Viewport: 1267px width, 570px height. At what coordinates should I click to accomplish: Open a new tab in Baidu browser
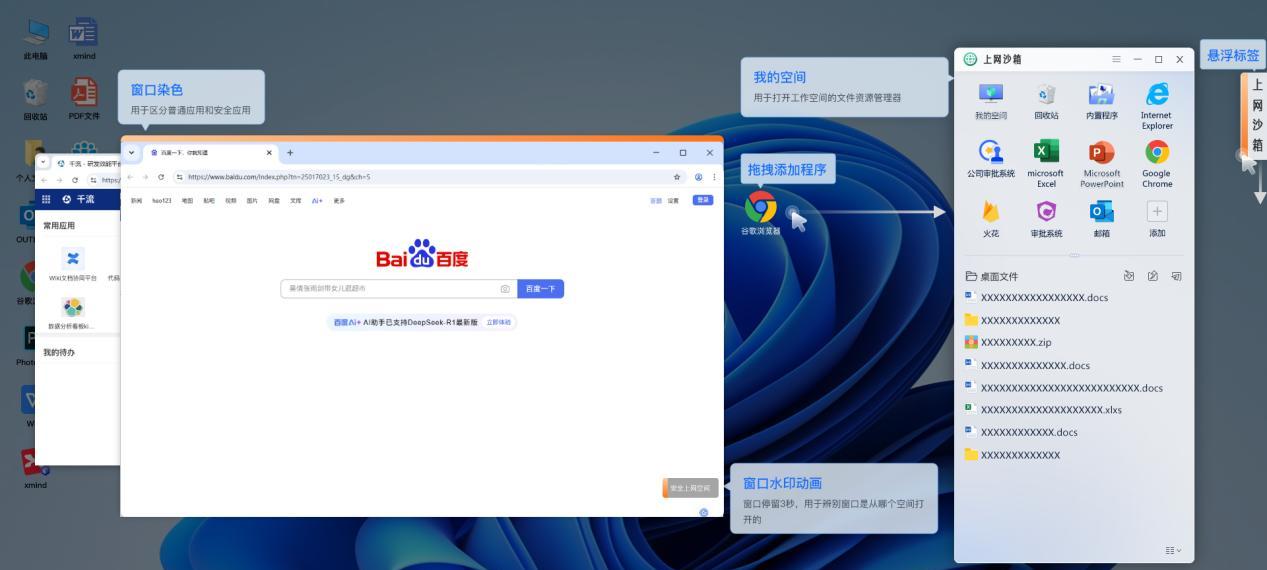coord(290,153)
